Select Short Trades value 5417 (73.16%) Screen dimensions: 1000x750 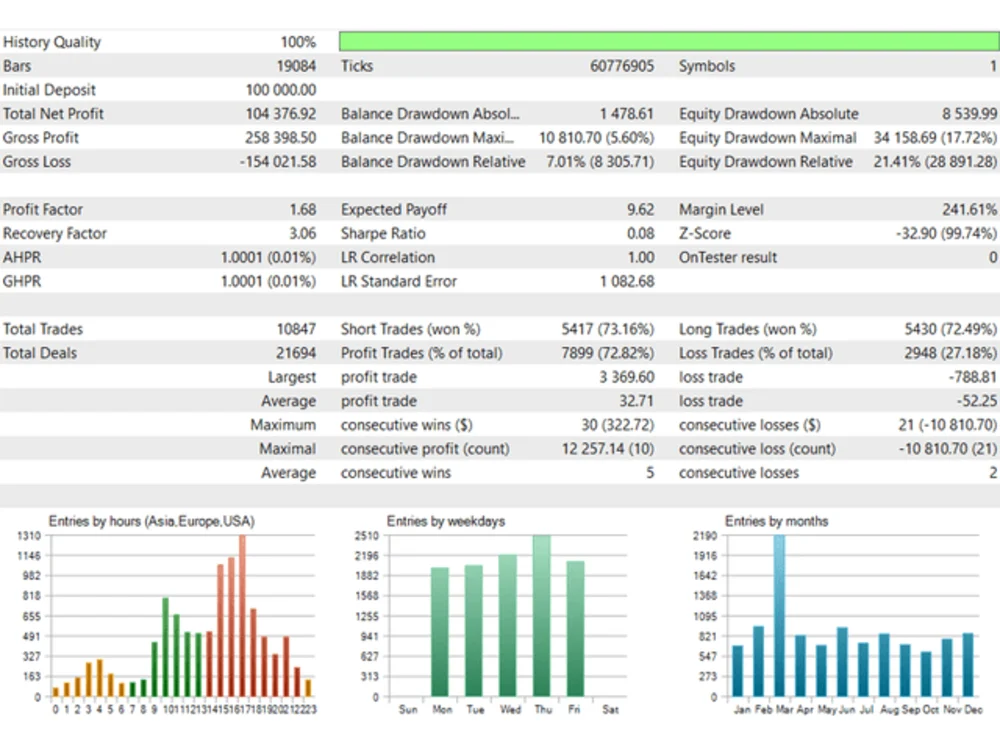608,329
